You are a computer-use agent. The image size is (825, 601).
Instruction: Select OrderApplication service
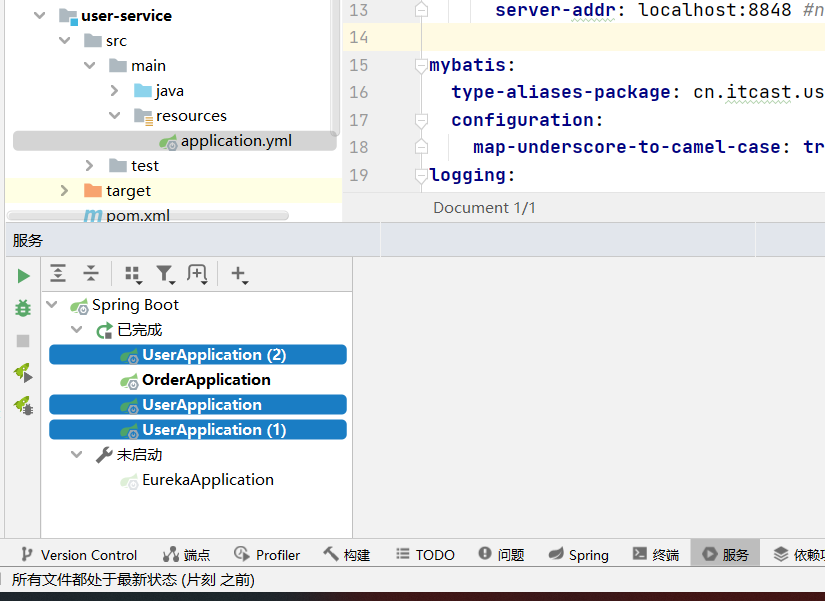pyautogui.click(x=196, y=380)
